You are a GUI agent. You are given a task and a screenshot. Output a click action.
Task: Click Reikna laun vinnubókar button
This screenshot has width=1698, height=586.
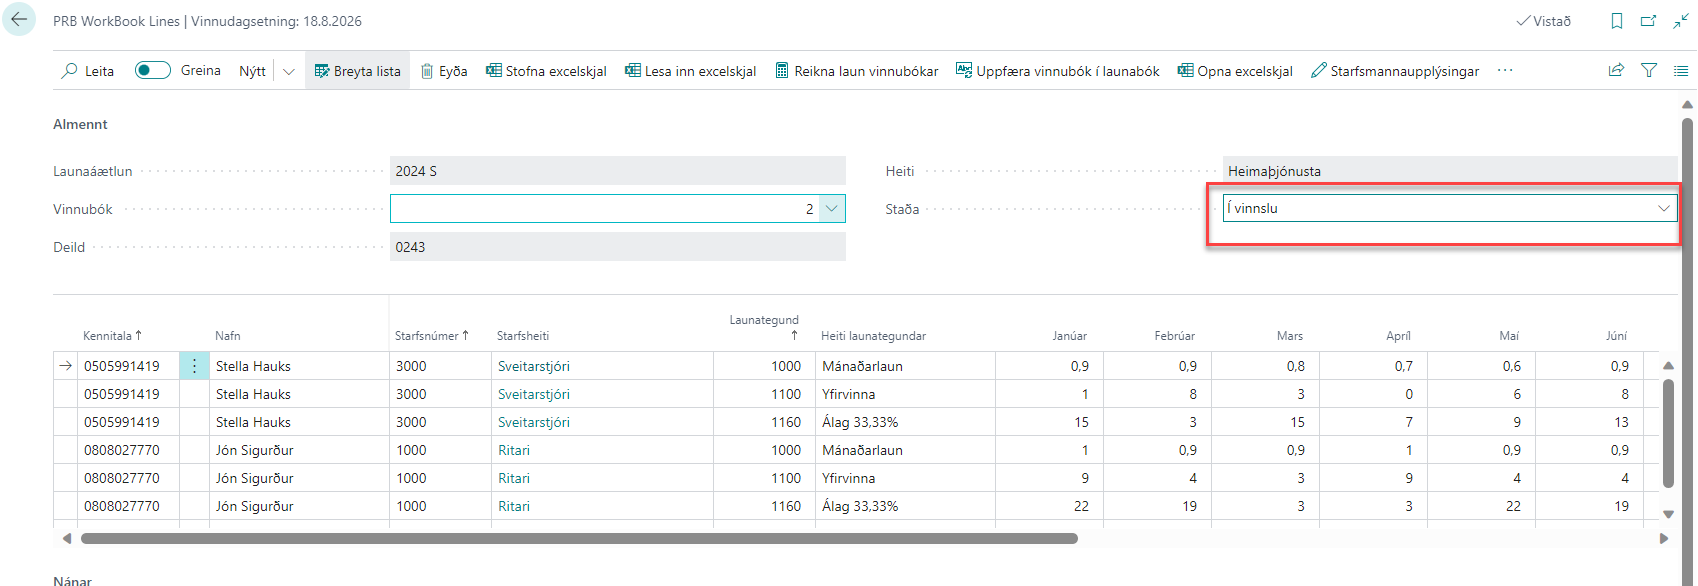(x=857, y=71)
